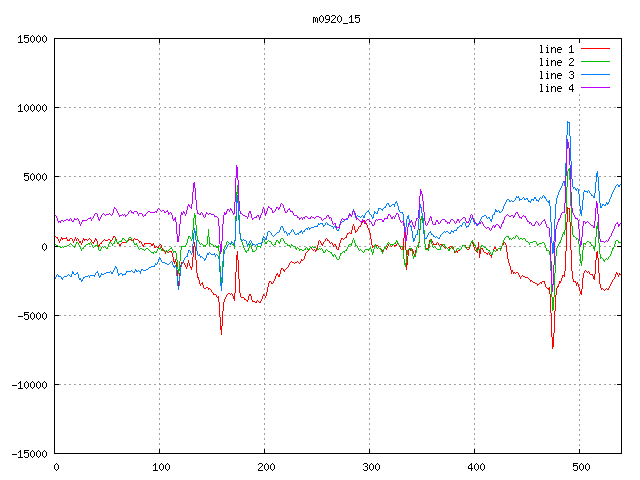This screenshot has width=640, height=480.
Task: Select the "line 4" legend label
Action: pyautogui.click(x=556, y=88)
